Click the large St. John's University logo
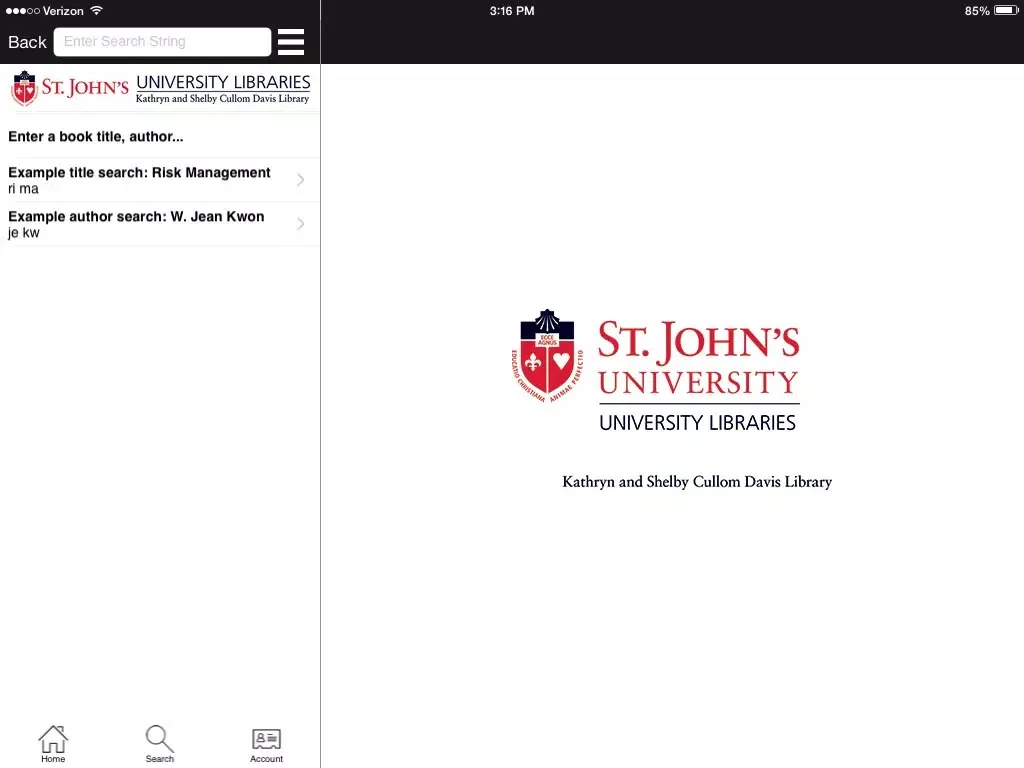Screen dimensions: 1024x768 coord(656,370)
